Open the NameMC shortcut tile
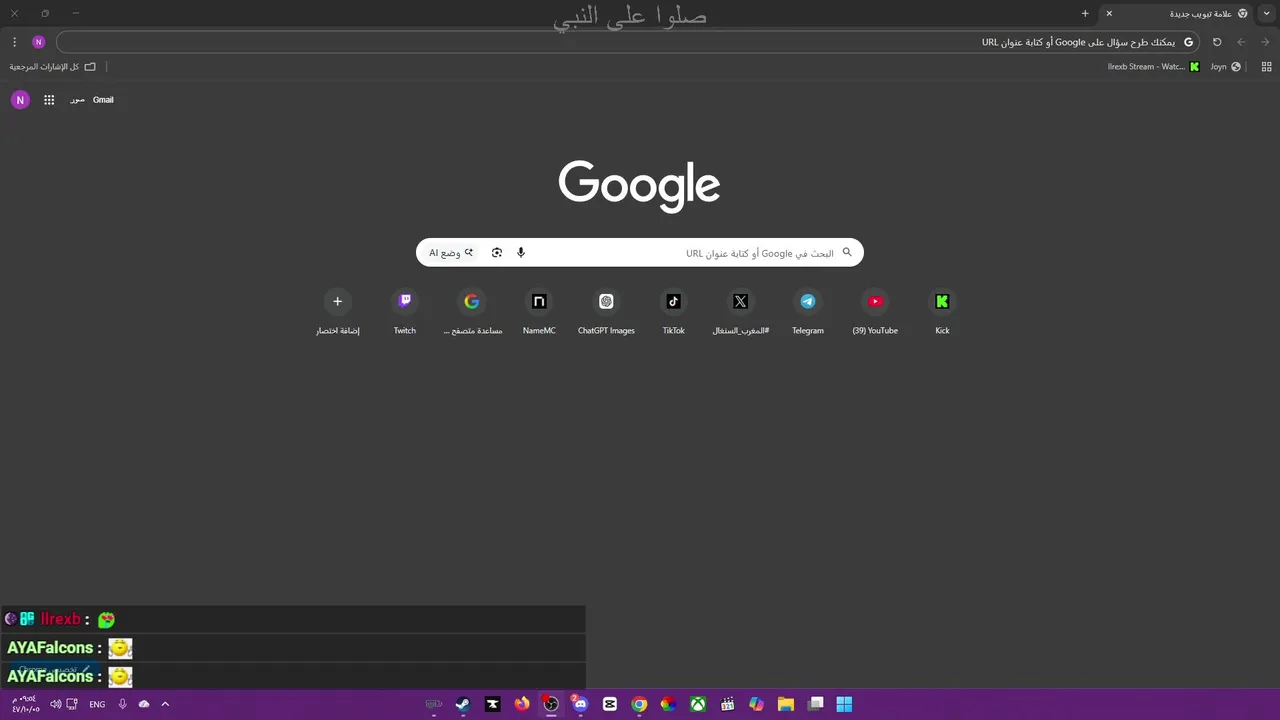 coord(539,301)
